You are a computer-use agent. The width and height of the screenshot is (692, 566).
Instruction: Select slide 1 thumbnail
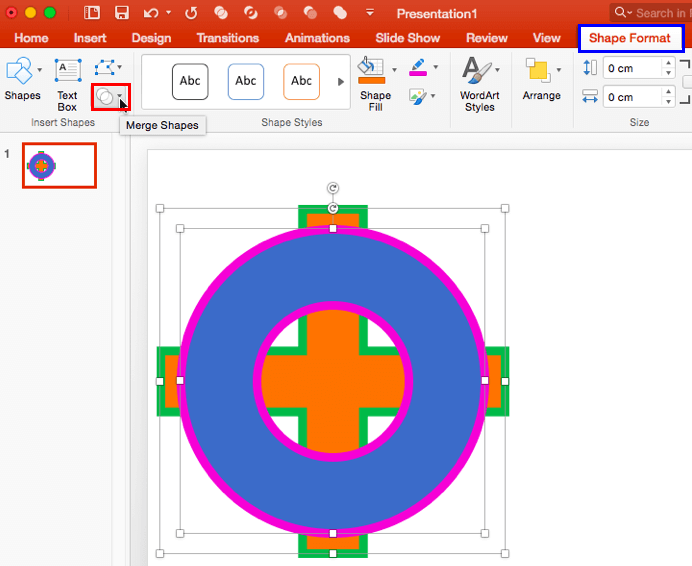[60, 166]
